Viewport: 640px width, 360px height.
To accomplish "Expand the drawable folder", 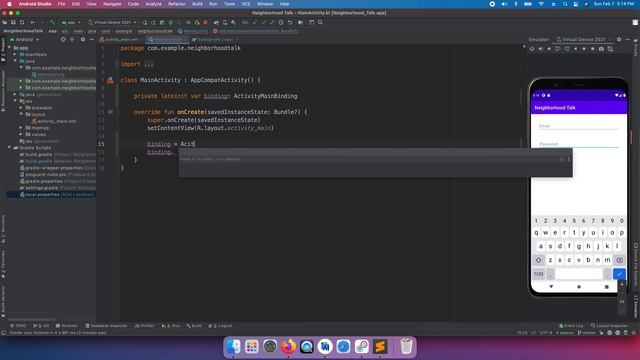I will pyautogui.click(x=21, y=108).
